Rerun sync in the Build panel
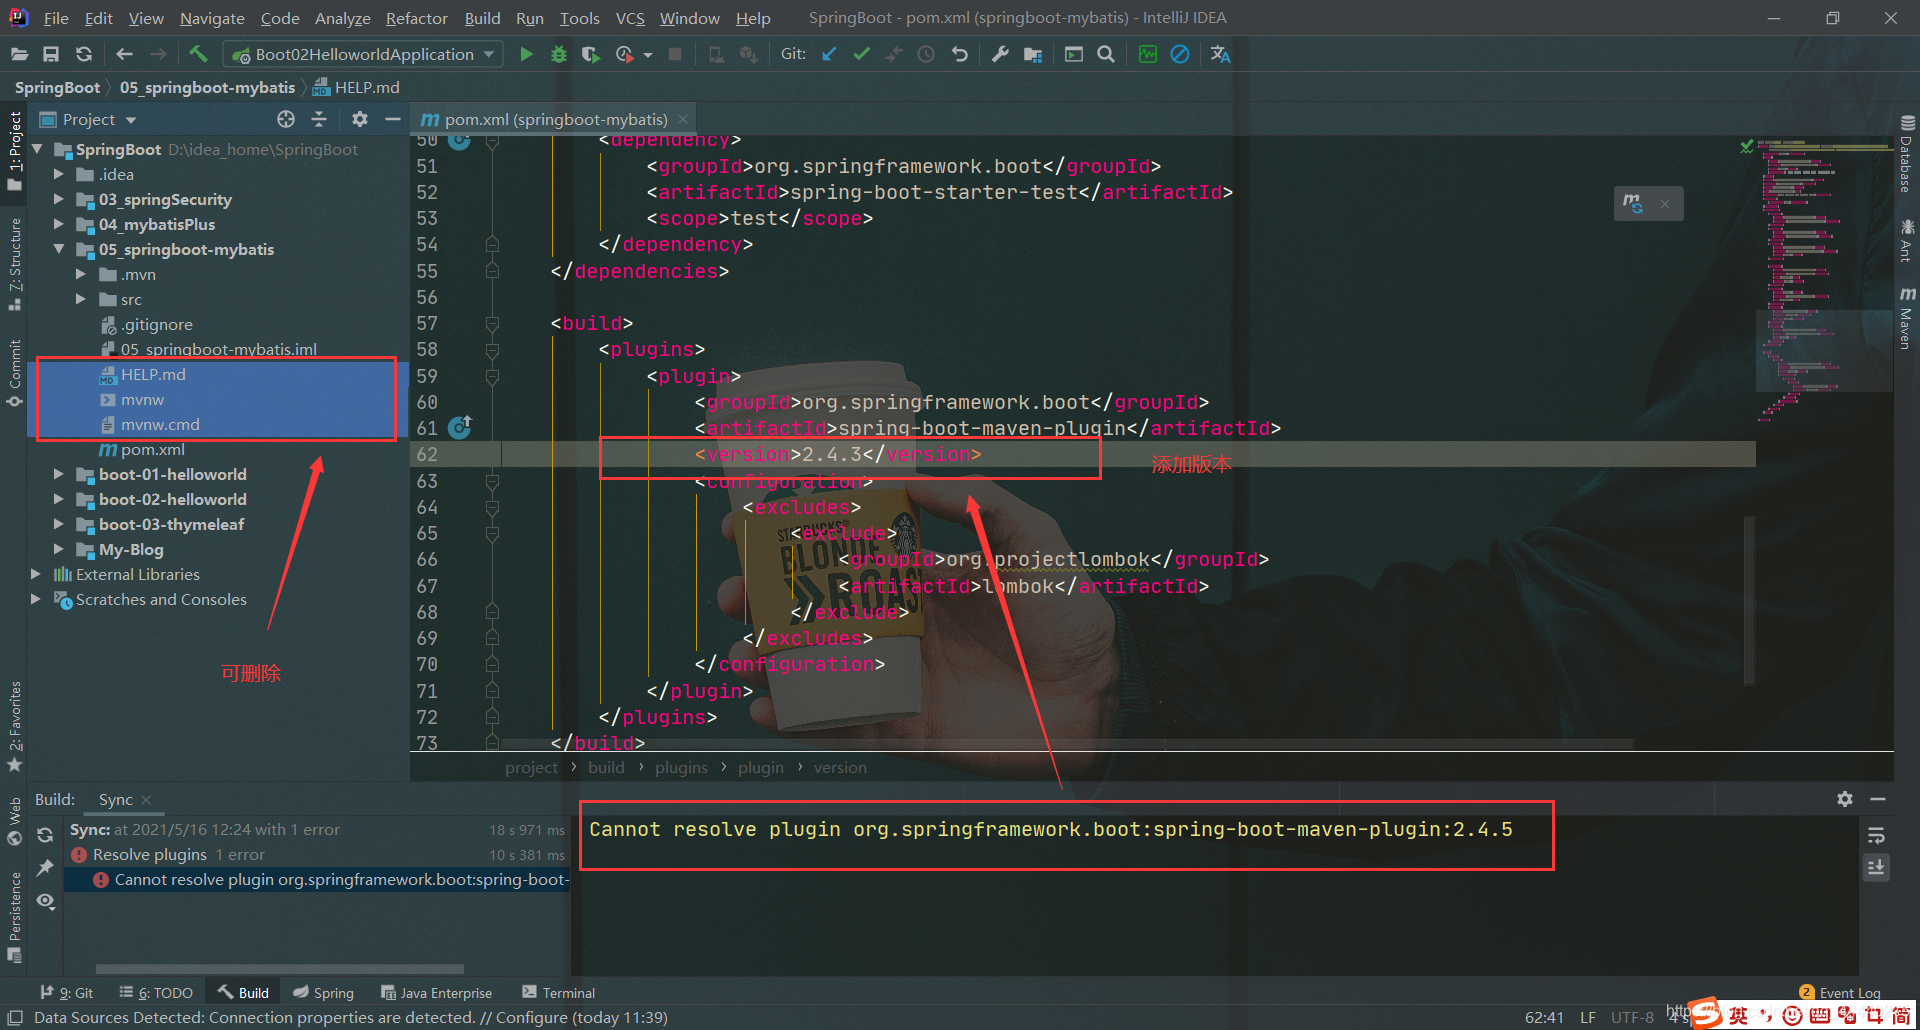Image resolution: width=1920 pixels, height=1030 pixels. tap(45, 835)
